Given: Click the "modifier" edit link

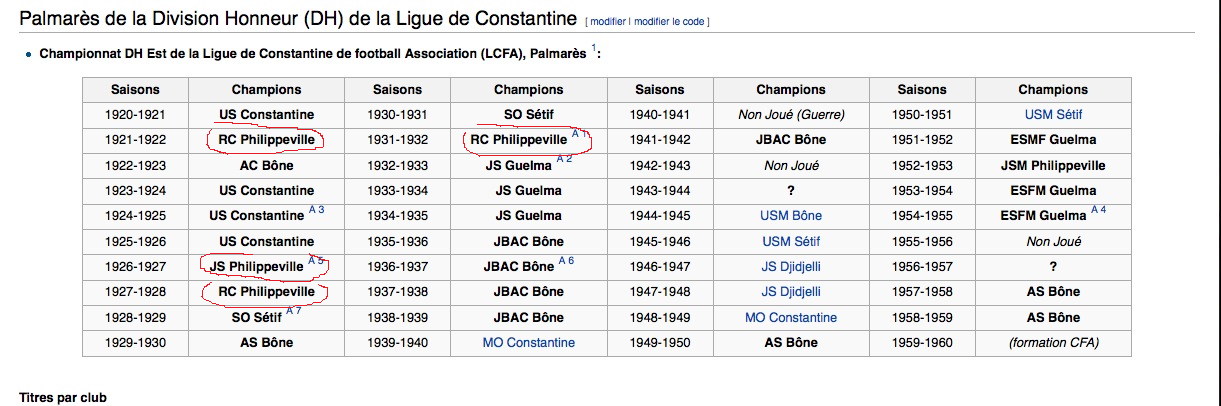Looking at the screenshot, I should (x=609, y=21).
